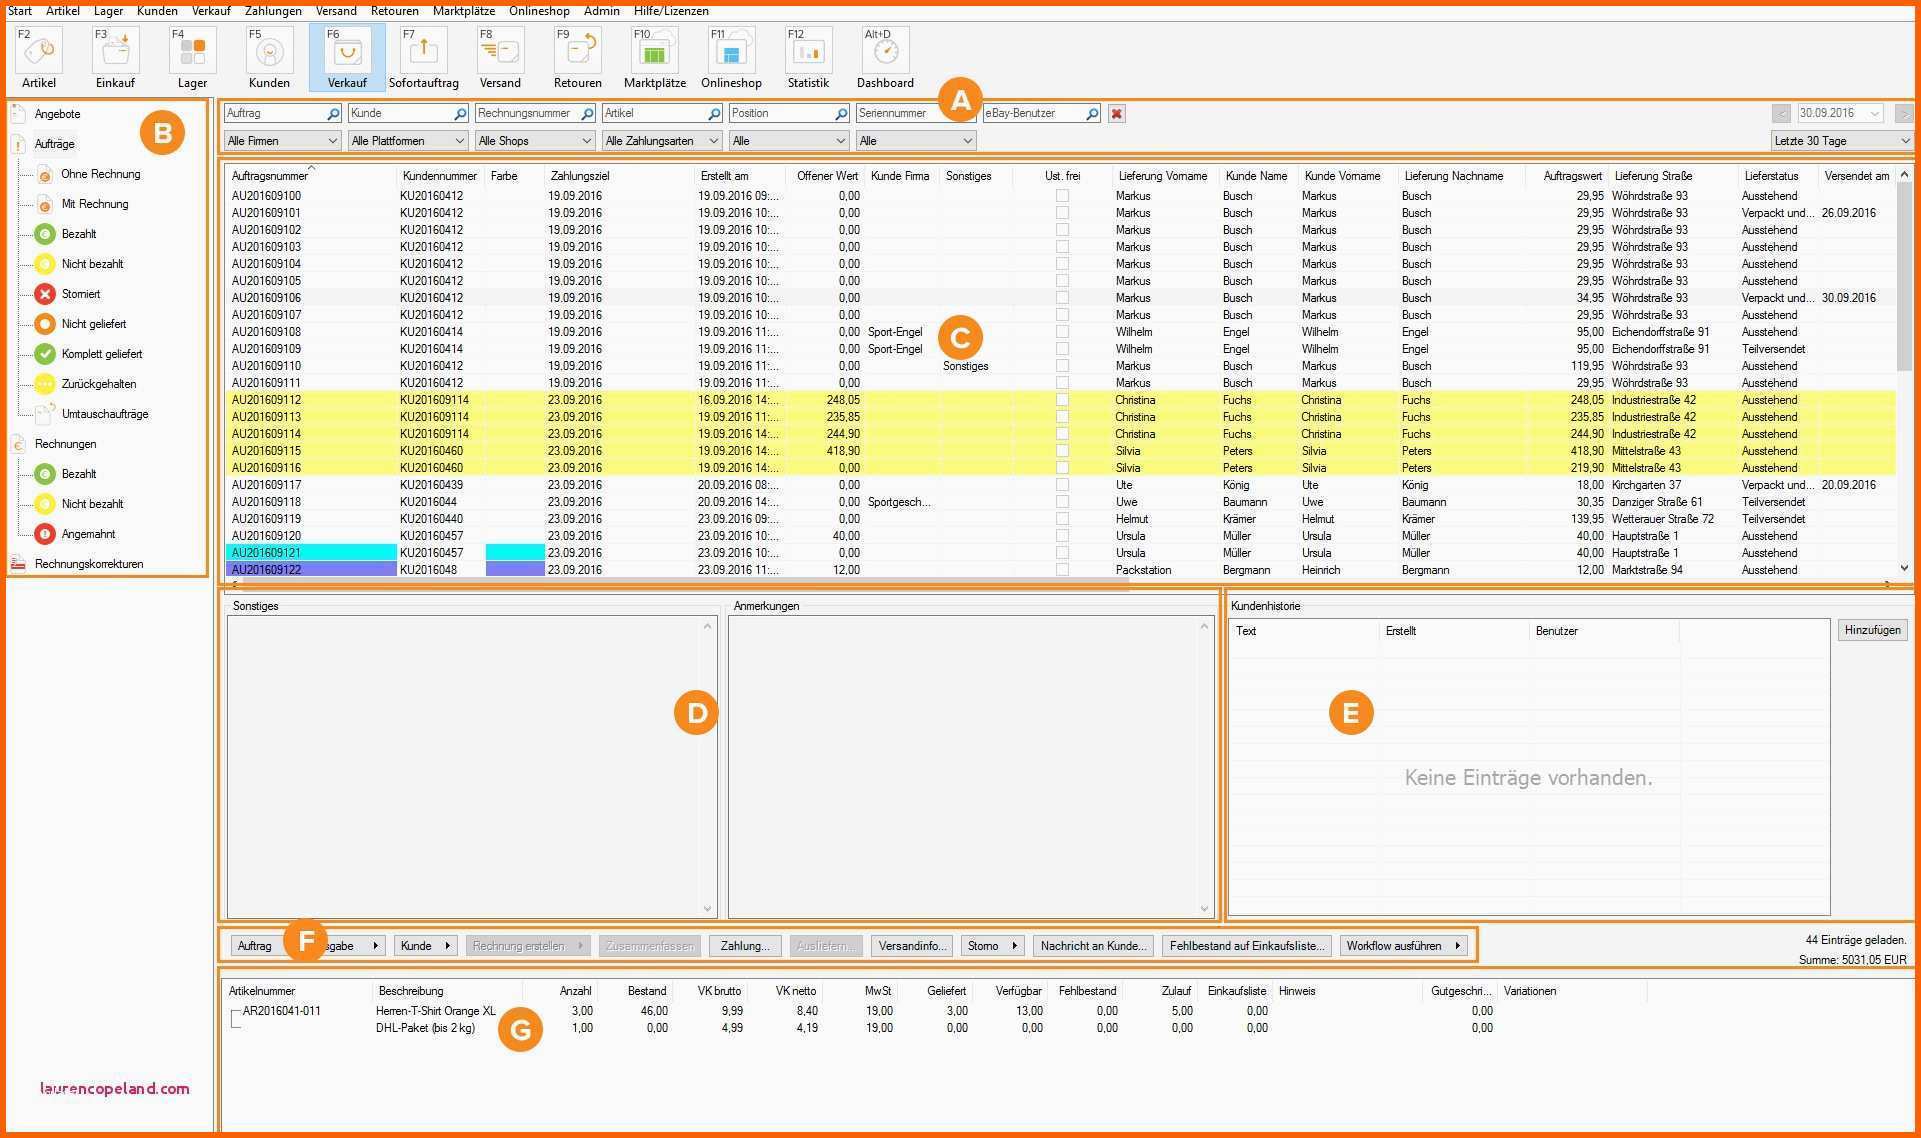Open the Letzte 30 Tage dropdown
Image resolution: width=1921 pixels, height=1138 pixels.
coord(1841,141)
